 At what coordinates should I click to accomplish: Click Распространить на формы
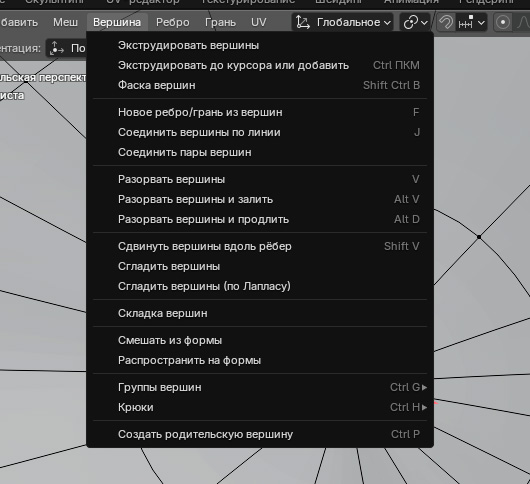260,360
